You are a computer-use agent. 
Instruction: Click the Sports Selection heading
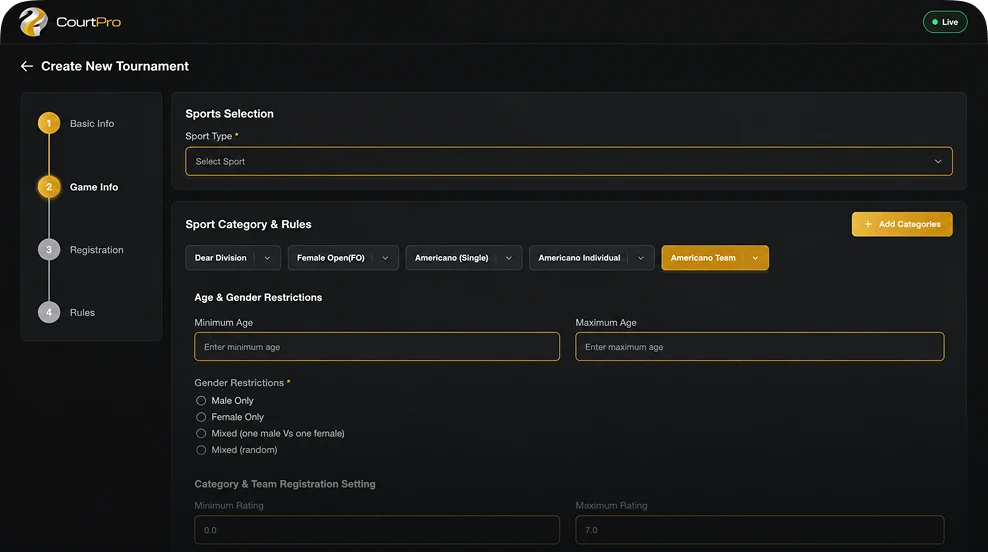(x=229, y=114)
